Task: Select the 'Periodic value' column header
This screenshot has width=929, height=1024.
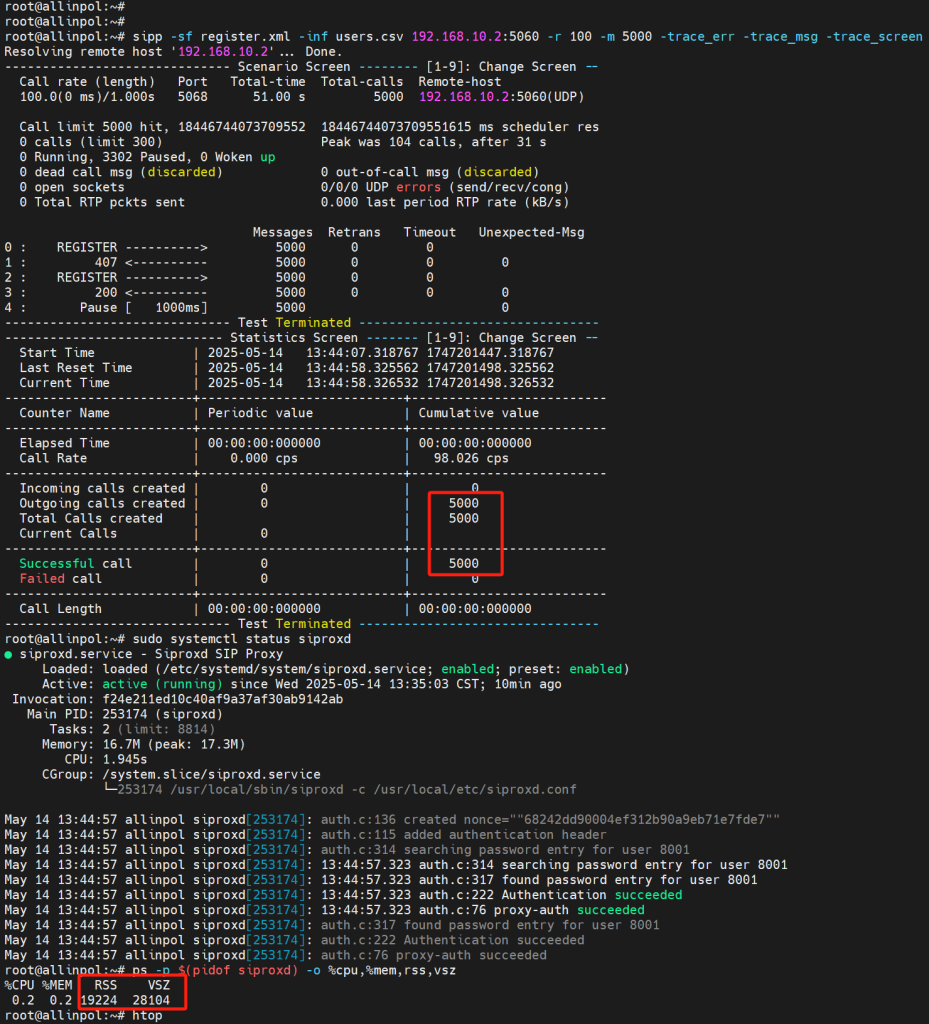Action: pyautogui.click(x=260, y=413)
